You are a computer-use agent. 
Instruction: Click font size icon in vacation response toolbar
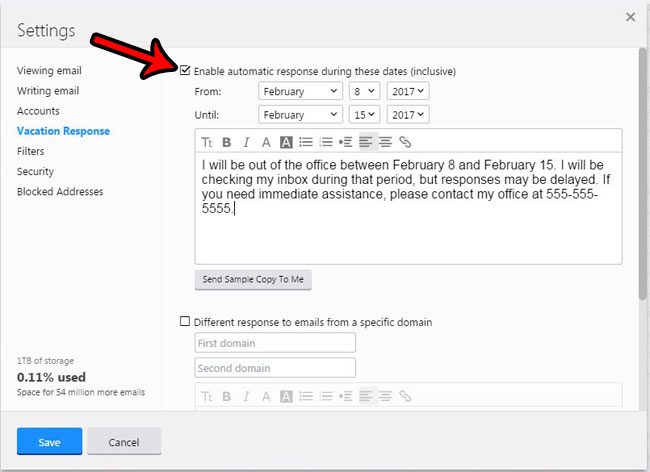tap(206, 143)
